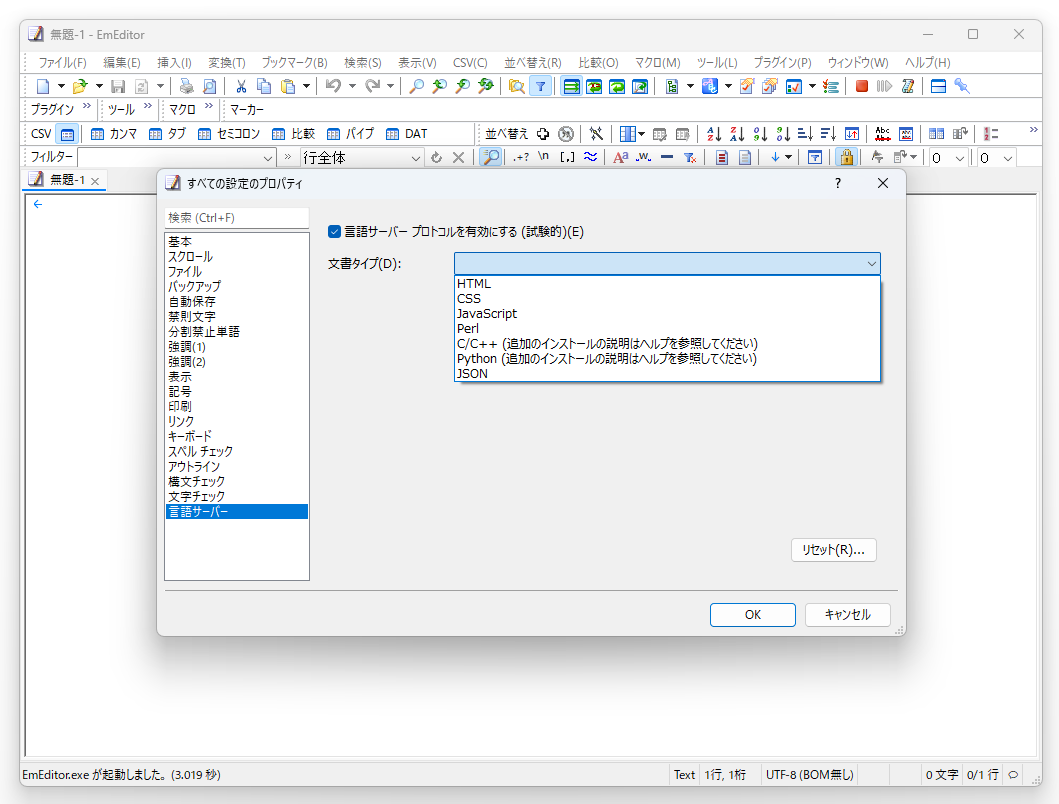This screenshot has width=1059, height=804.
Task: Click OK to confirm the settings
Action: pos(752,614)
